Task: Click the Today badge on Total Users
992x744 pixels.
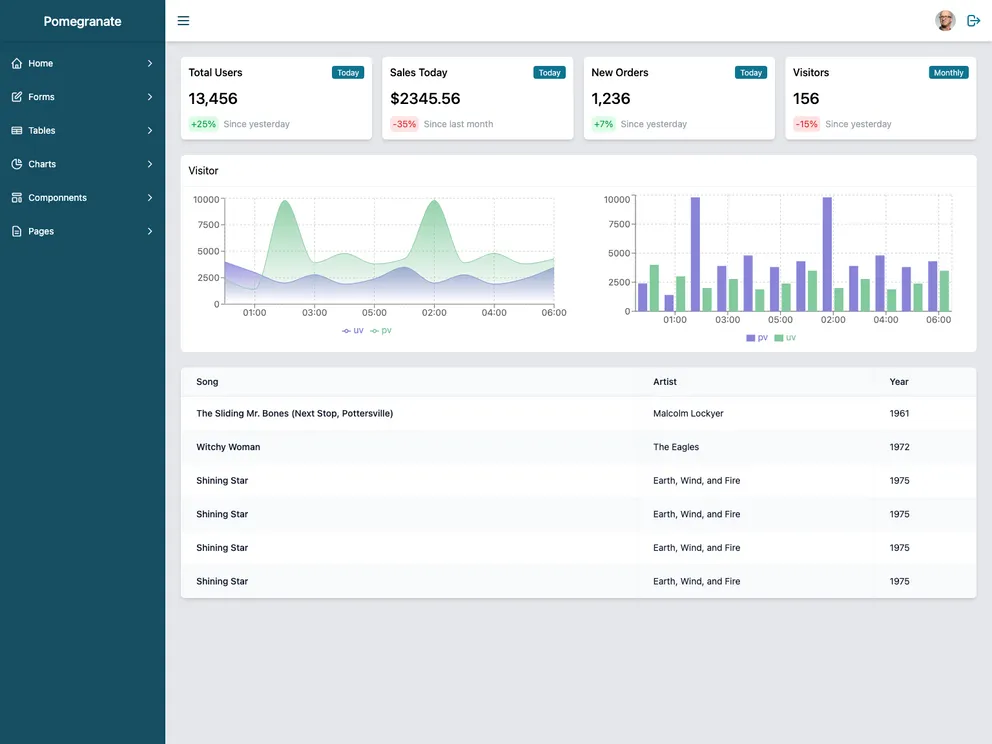Action: 348,73
